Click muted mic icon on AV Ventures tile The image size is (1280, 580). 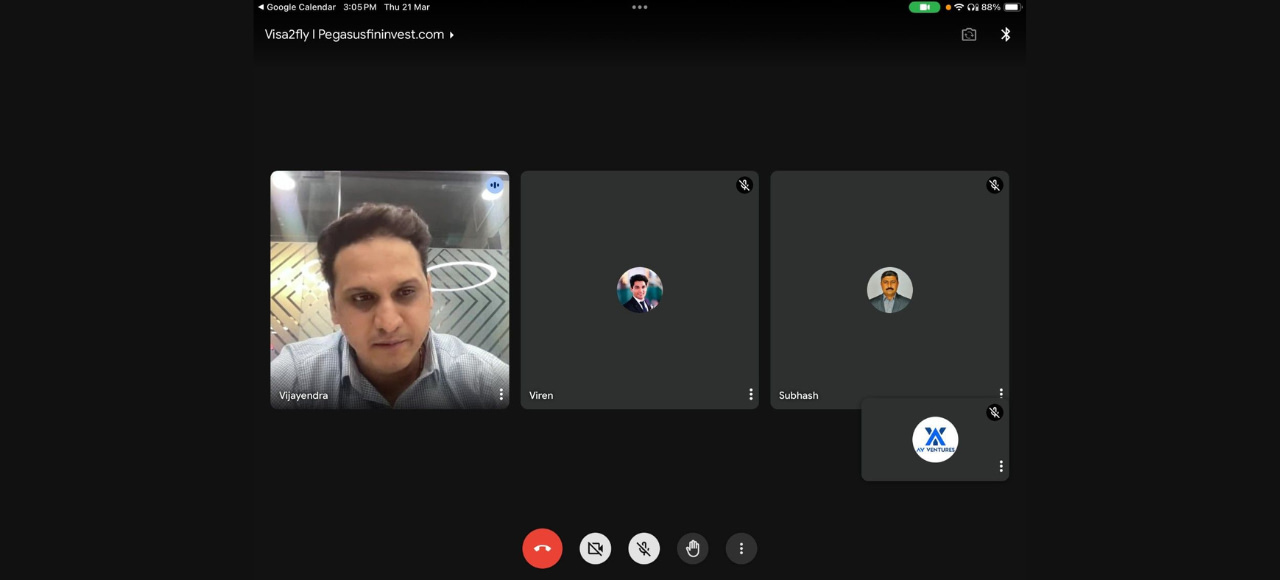[x=994, y=412]
